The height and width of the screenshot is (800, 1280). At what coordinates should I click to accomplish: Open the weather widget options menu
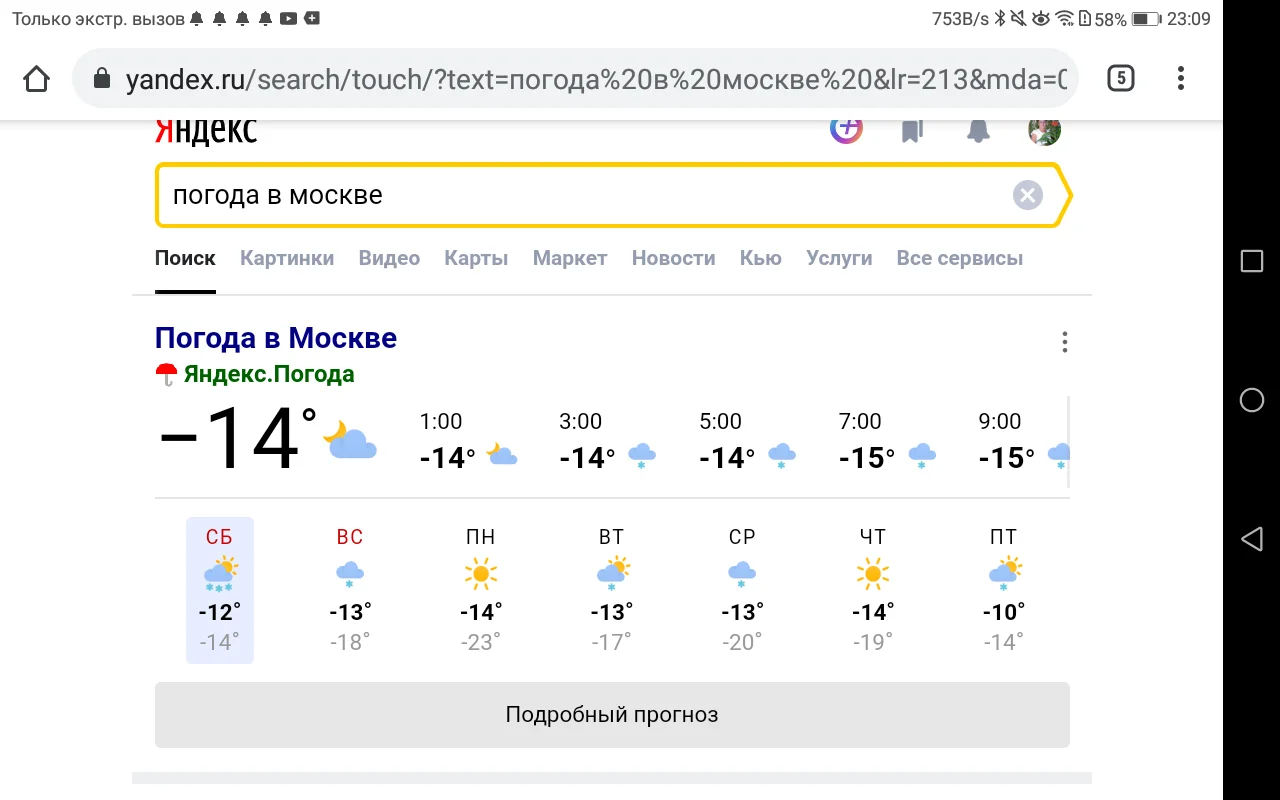point(1064,341)
